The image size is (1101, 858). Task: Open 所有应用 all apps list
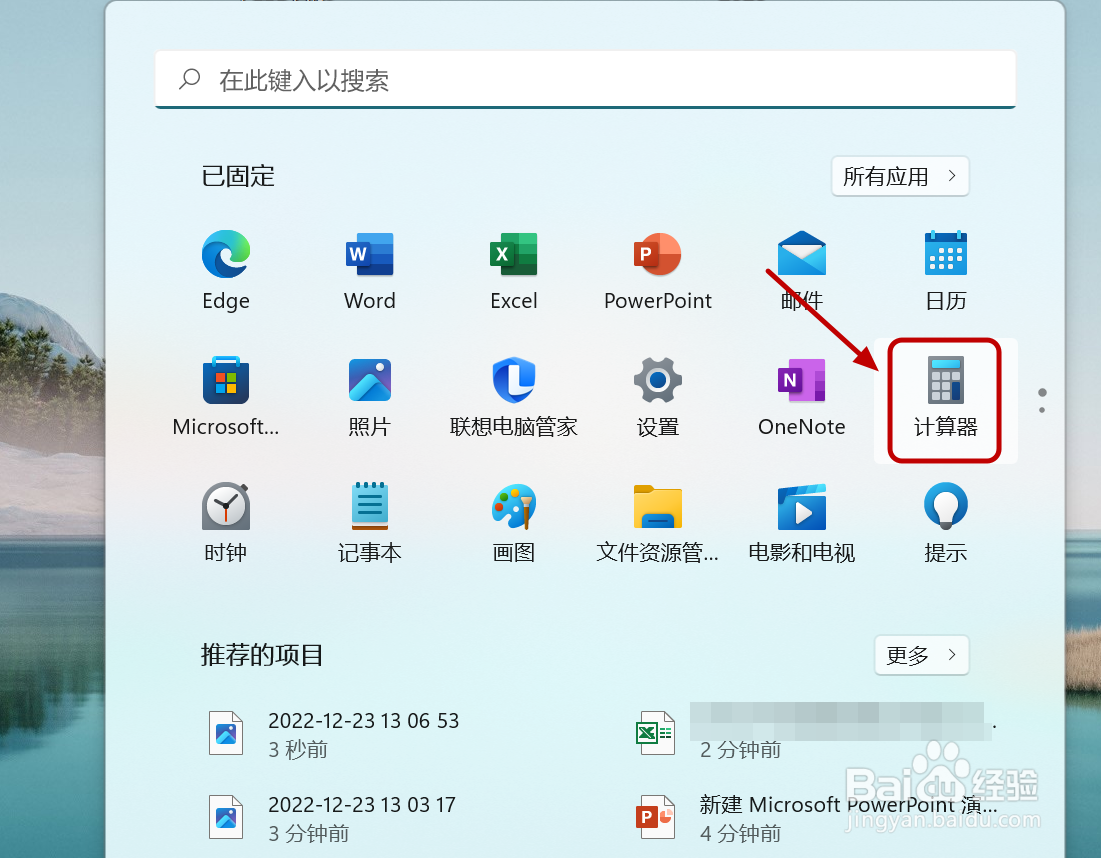[900, 176]
